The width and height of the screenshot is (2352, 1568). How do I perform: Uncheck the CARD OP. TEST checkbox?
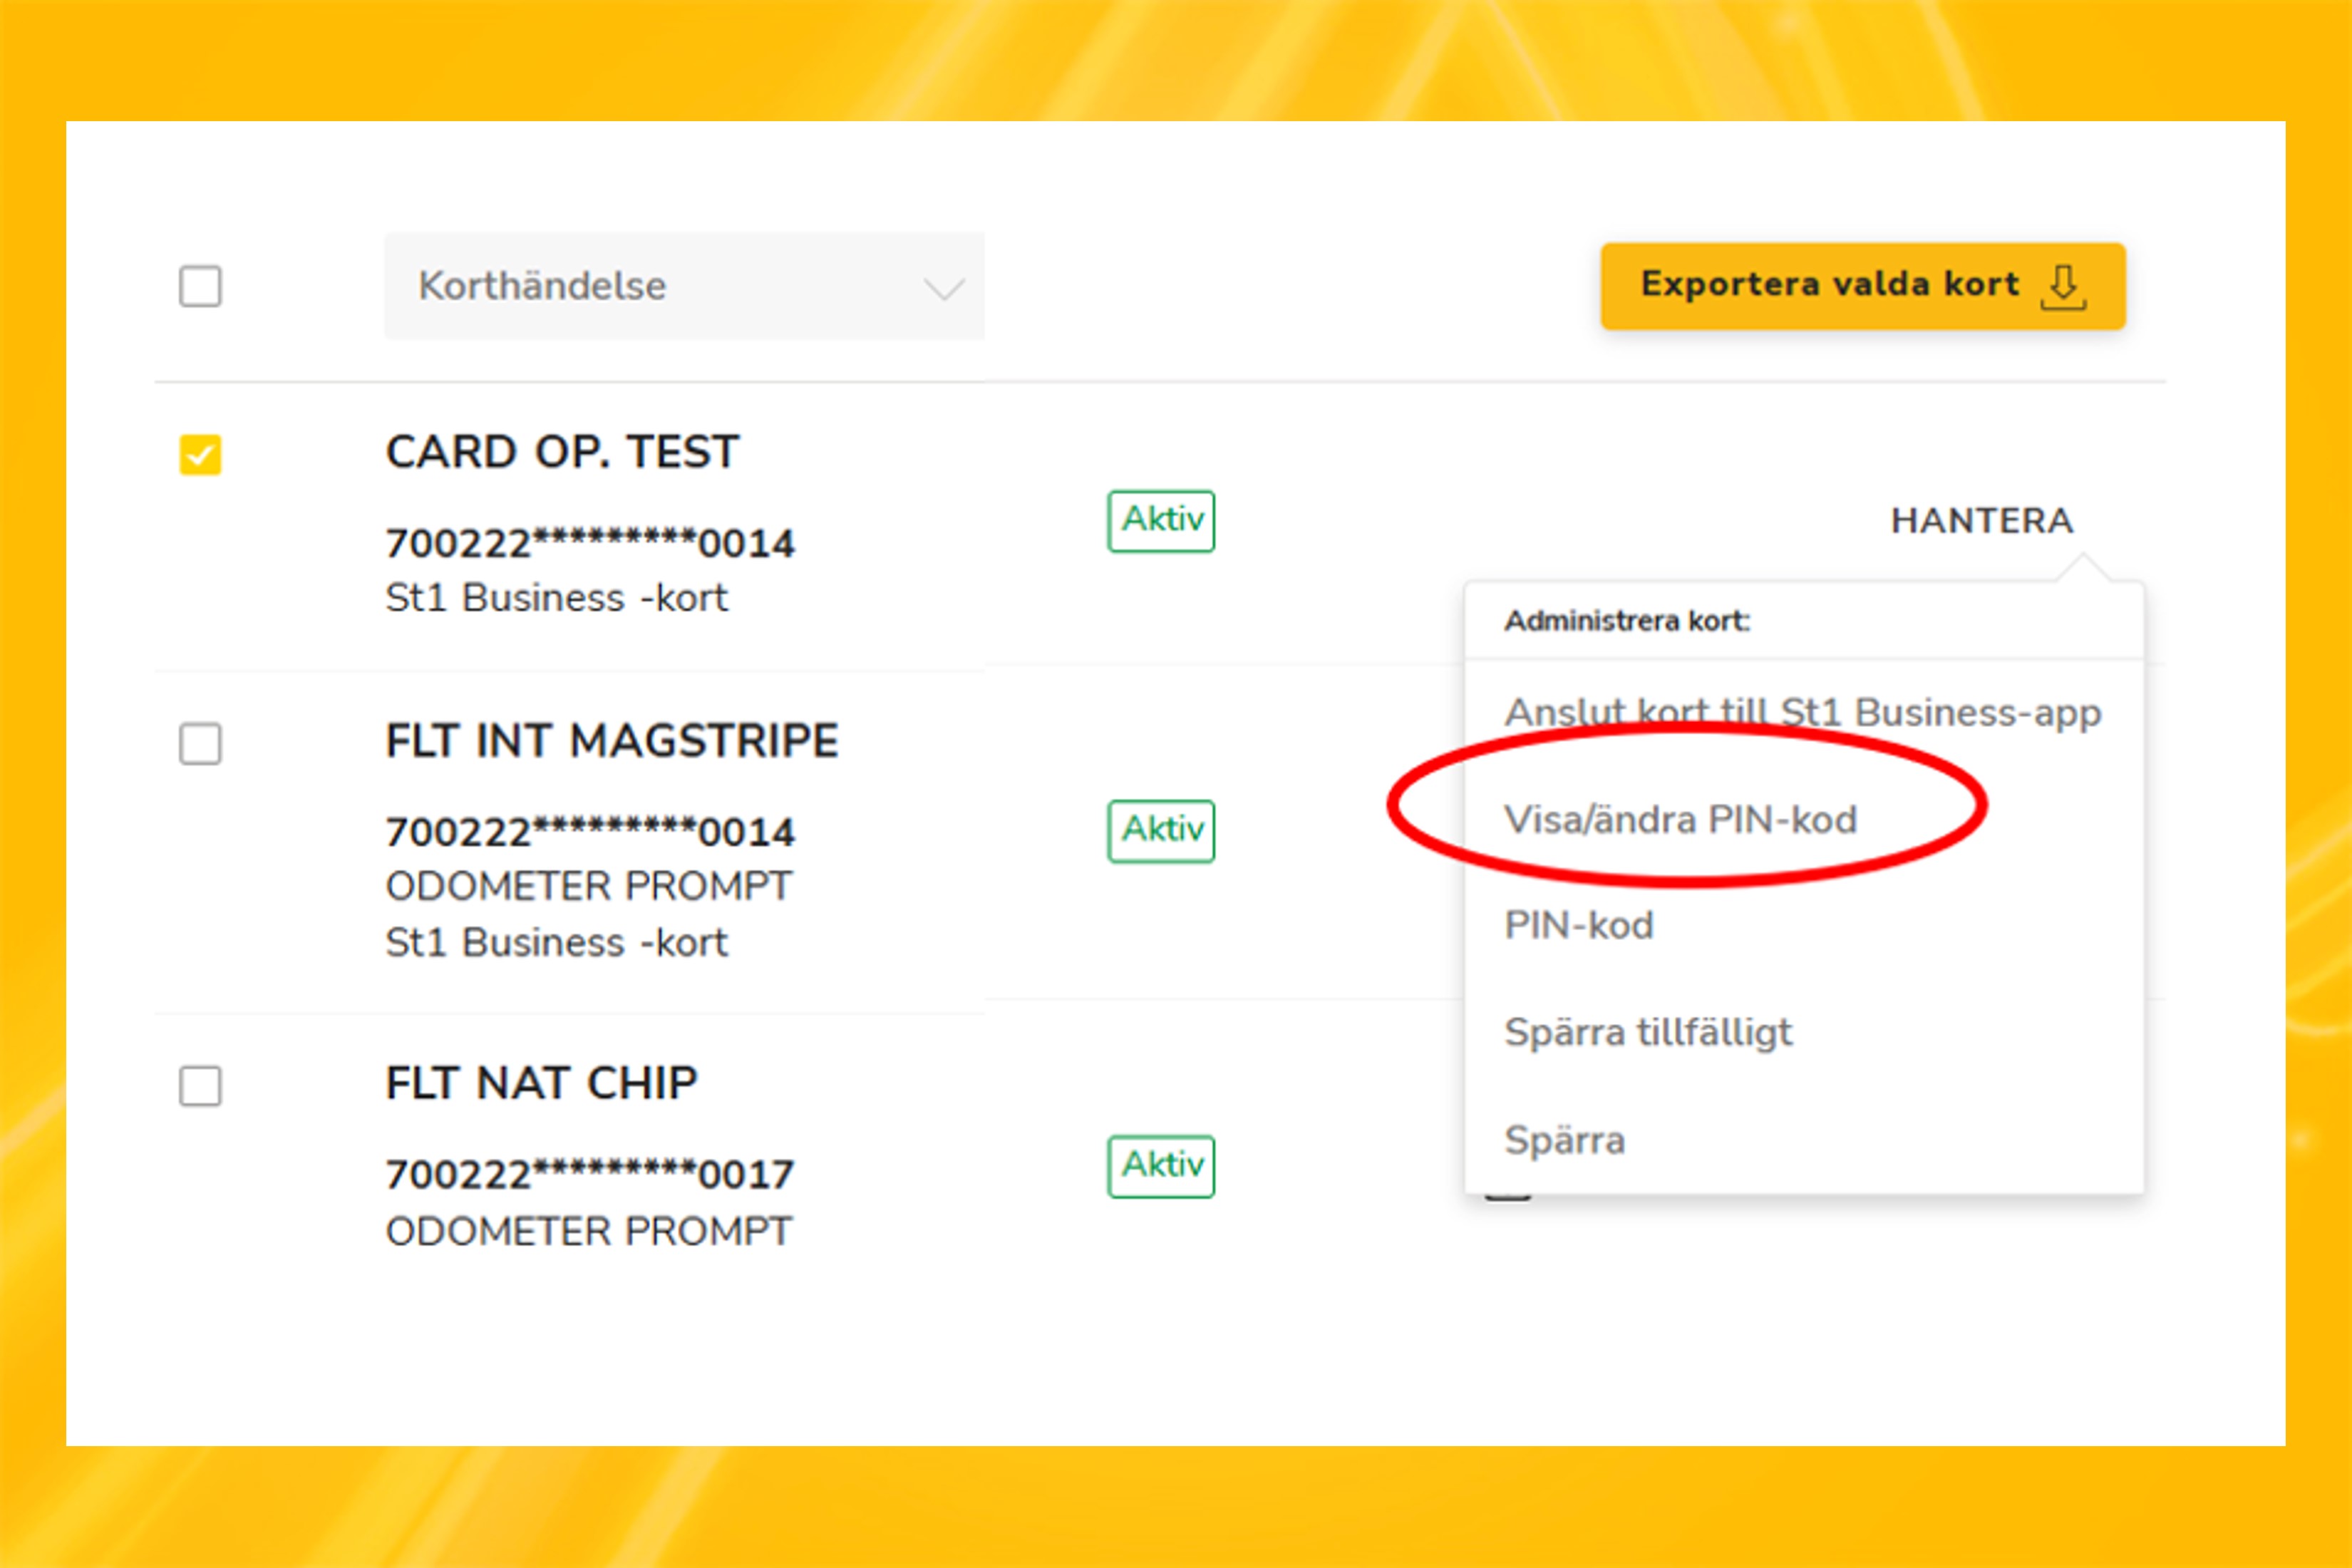[200, 455]
